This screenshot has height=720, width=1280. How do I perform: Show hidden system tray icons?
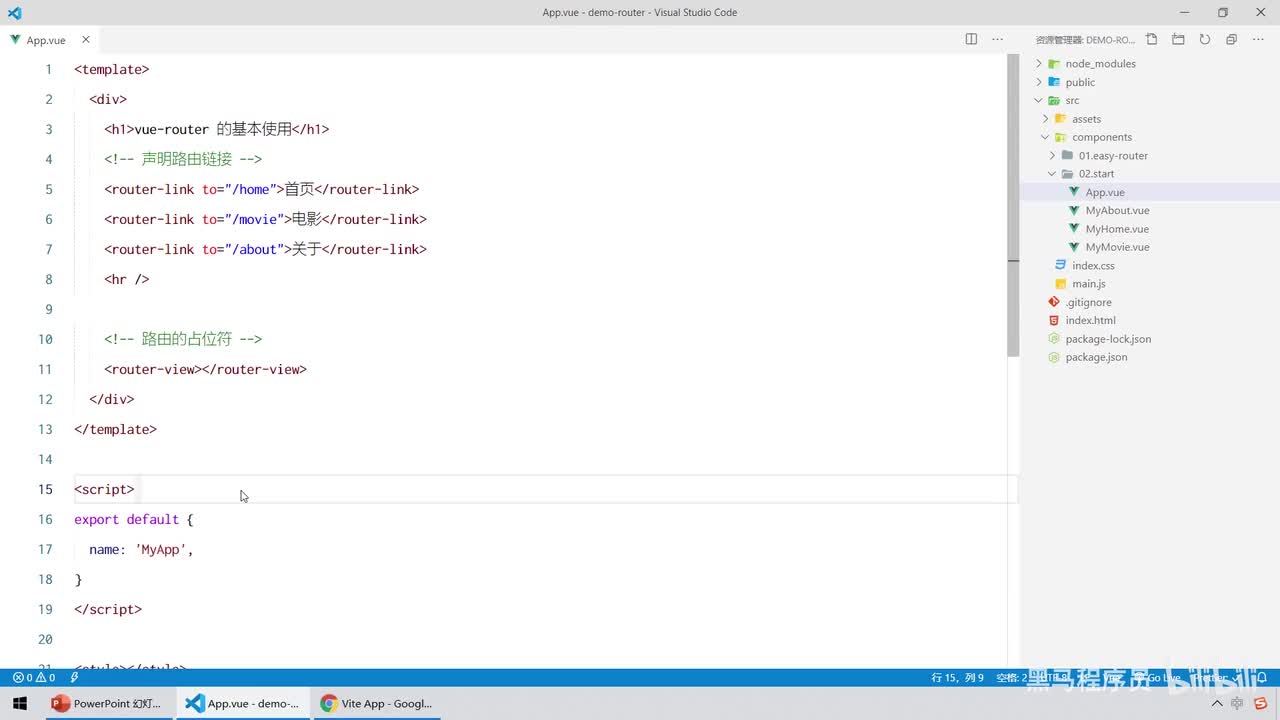point(1217,704)
